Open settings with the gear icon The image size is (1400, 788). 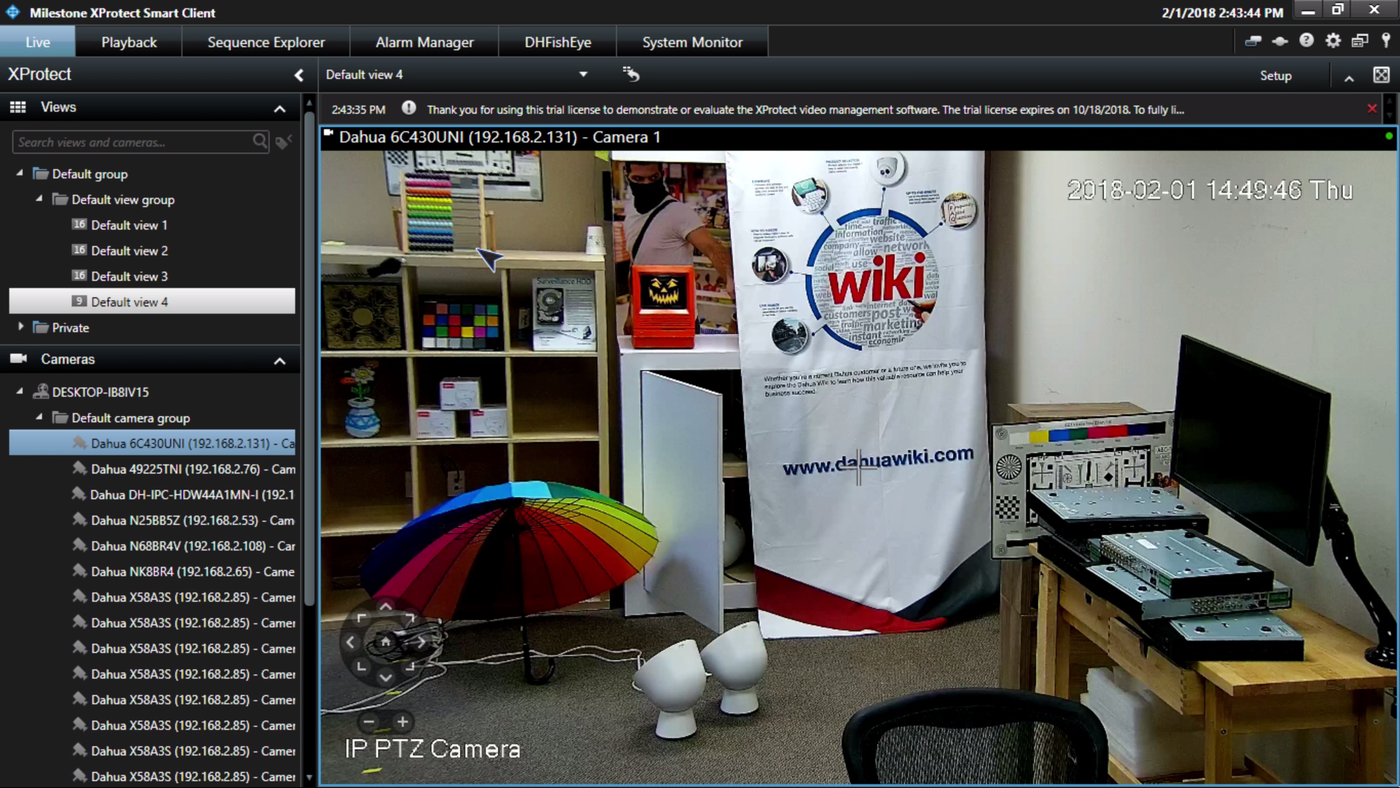pyautogui.click(x=1333, y=41)
